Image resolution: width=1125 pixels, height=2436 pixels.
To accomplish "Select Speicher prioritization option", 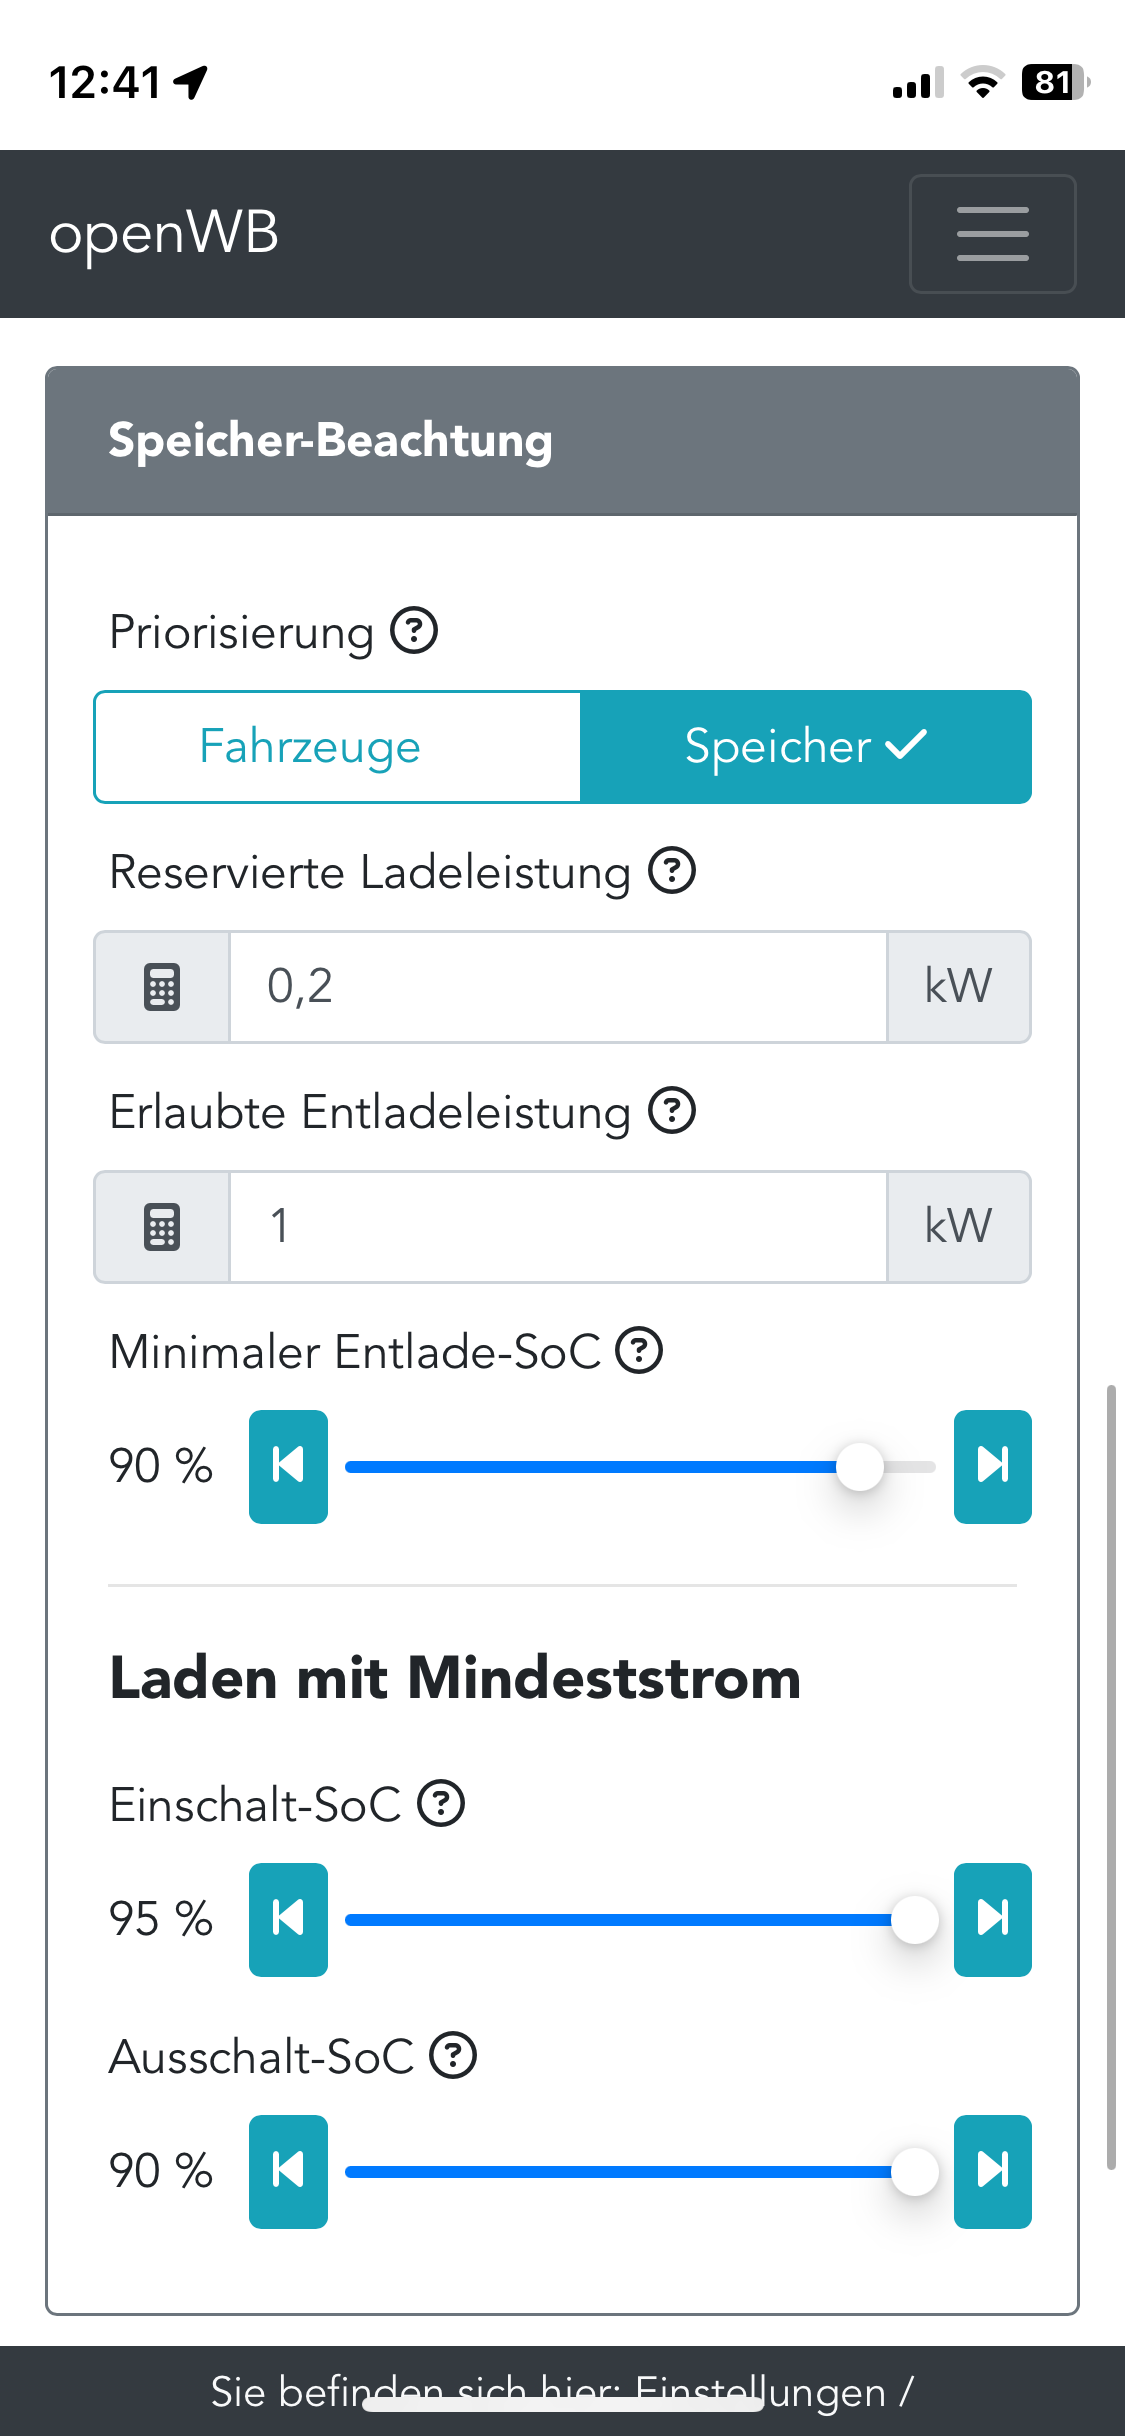I will coord(806,747).
